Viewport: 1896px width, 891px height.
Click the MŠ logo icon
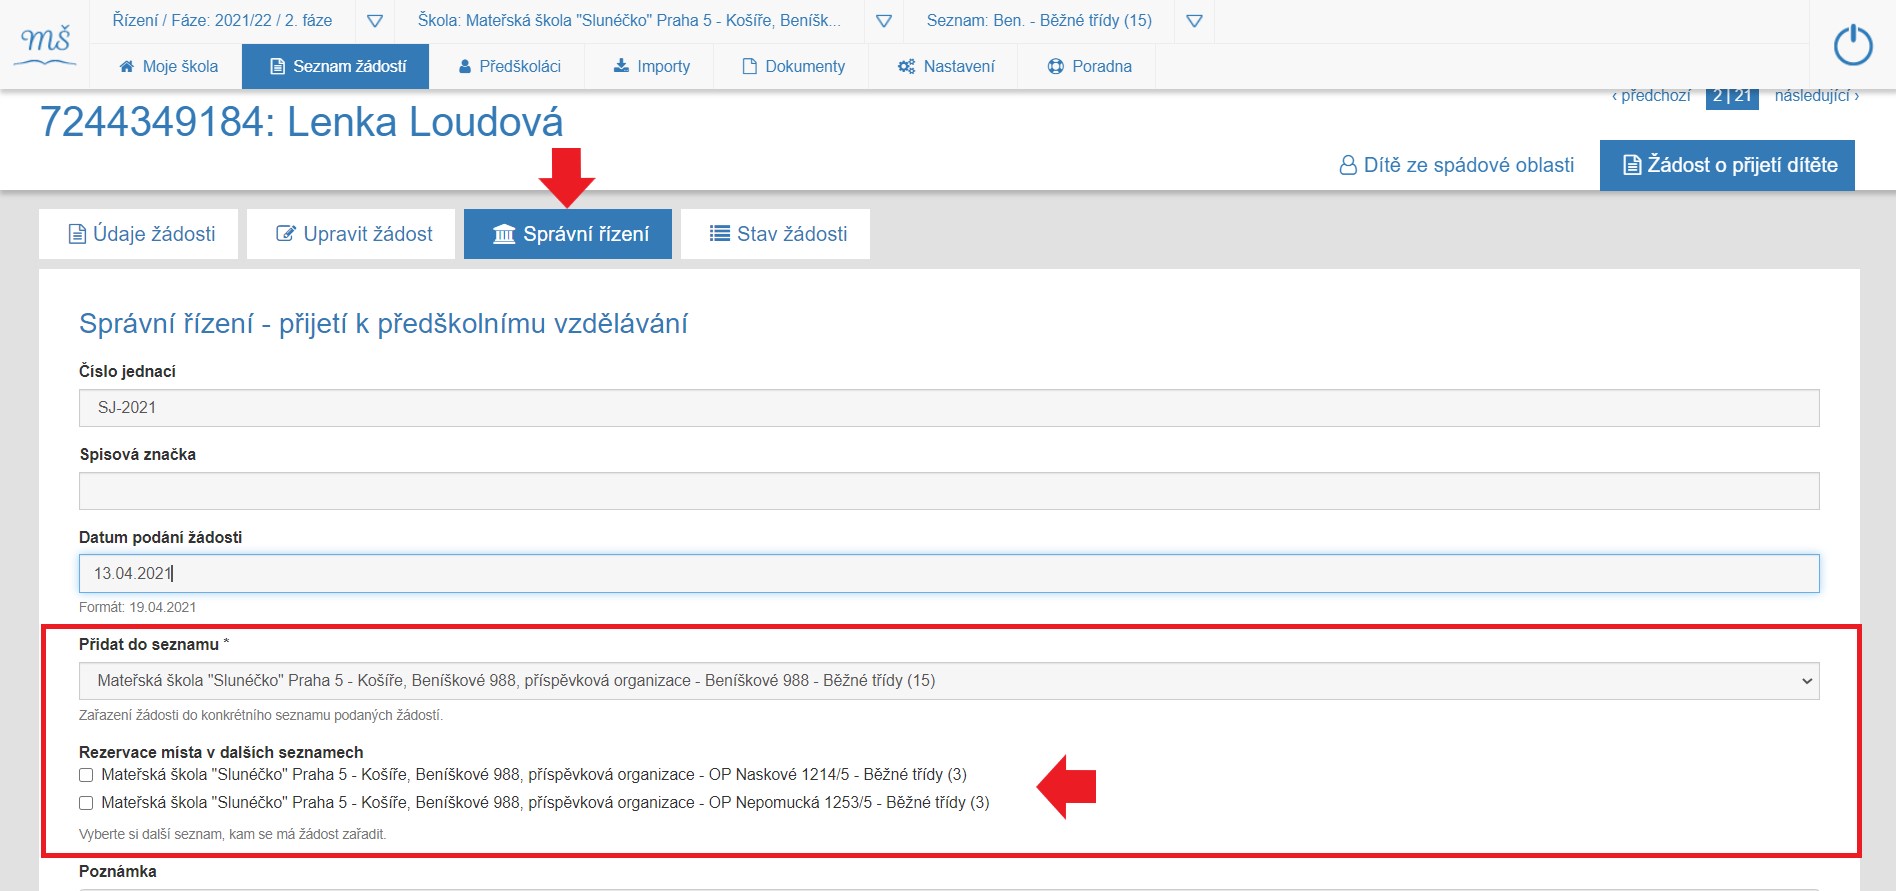coord(47,45)
